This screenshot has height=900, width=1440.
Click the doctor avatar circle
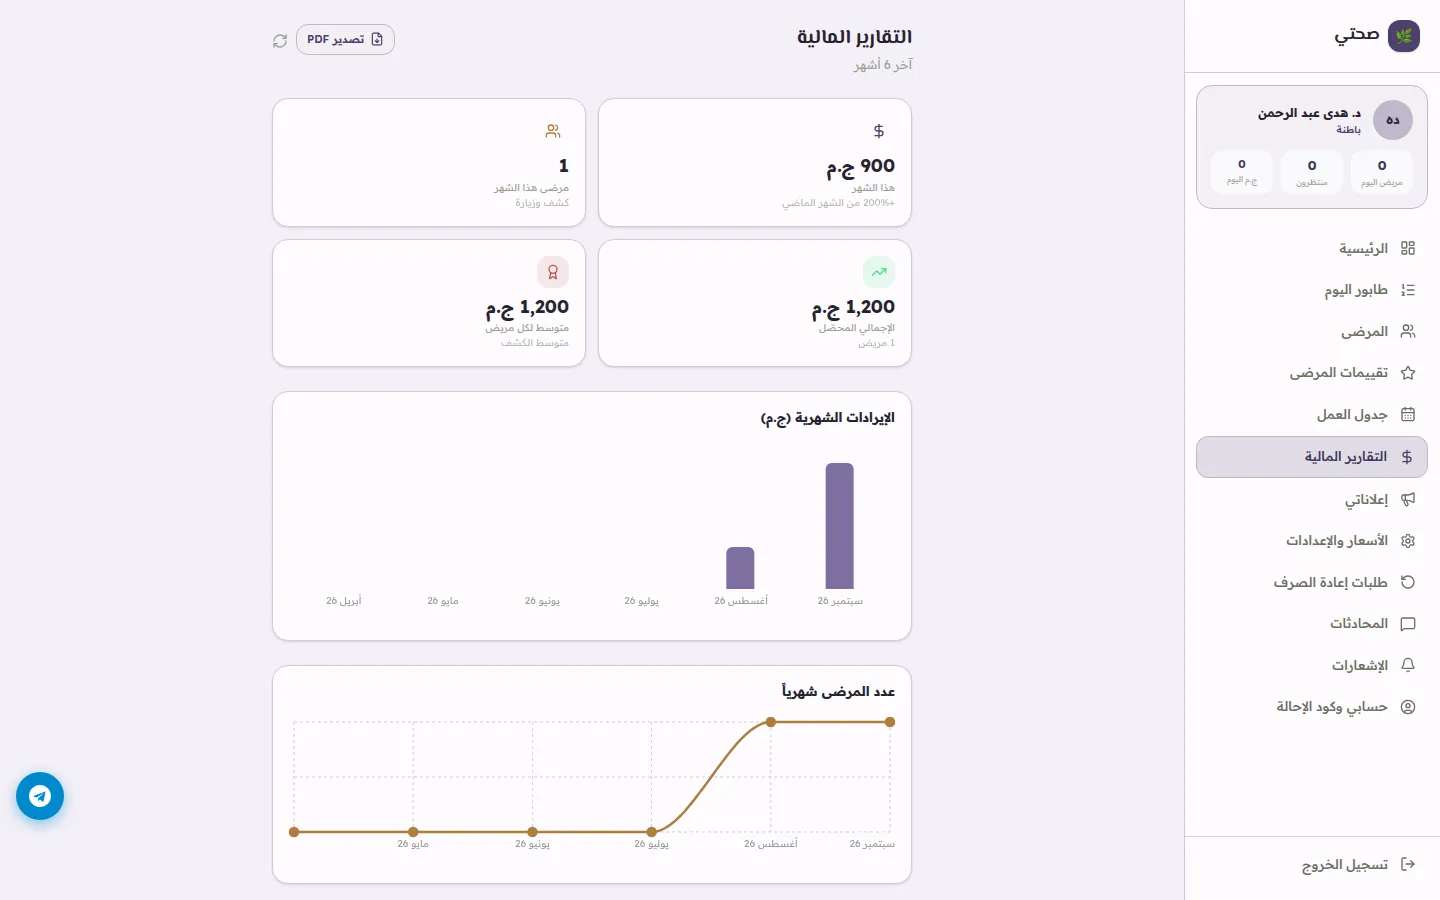pyautogui.click(x=1393, y=120)
